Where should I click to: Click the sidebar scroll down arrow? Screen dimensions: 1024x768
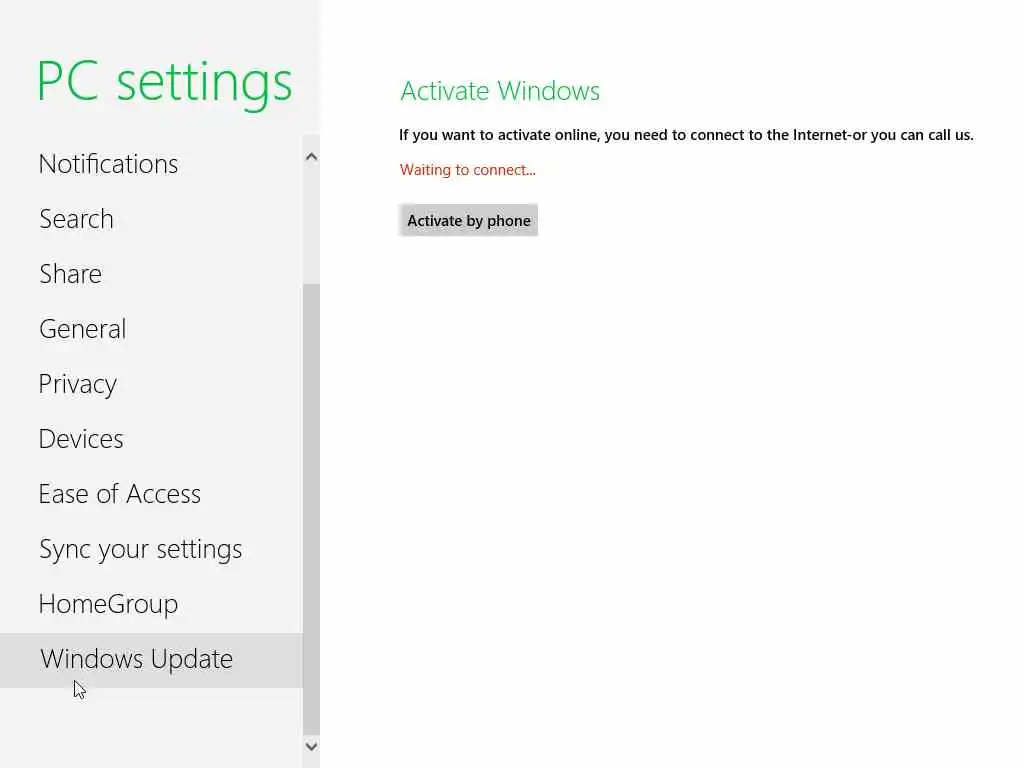(312, 746)
